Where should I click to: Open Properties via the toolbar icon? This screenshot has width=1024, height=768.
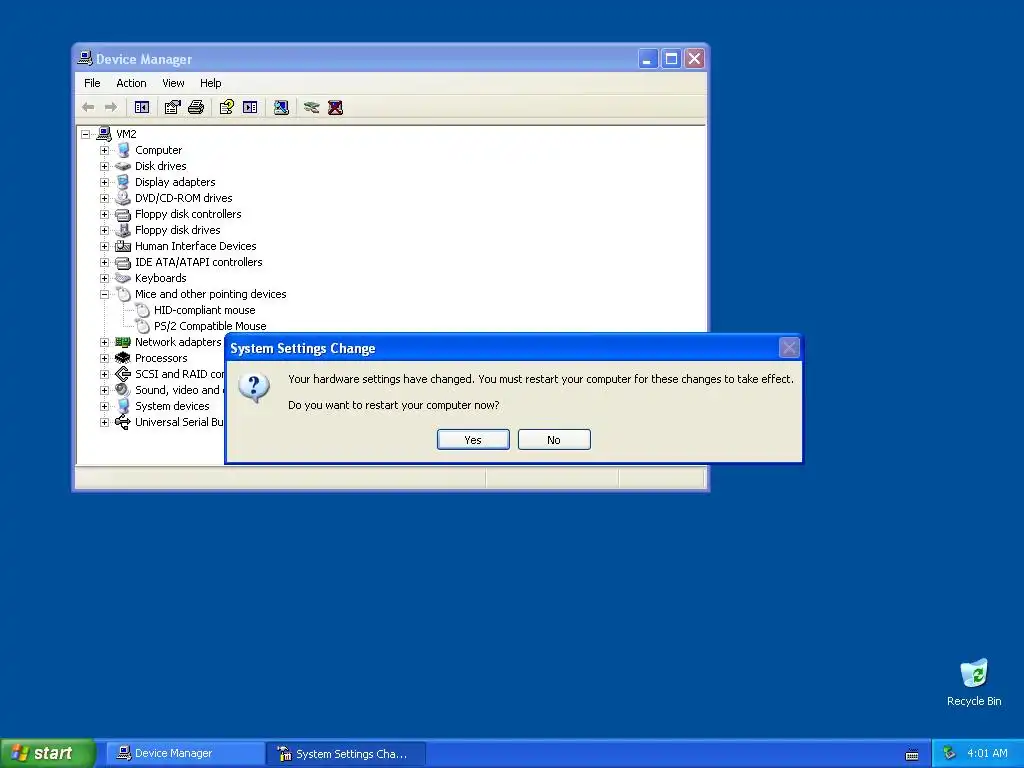tap(172, 107)
